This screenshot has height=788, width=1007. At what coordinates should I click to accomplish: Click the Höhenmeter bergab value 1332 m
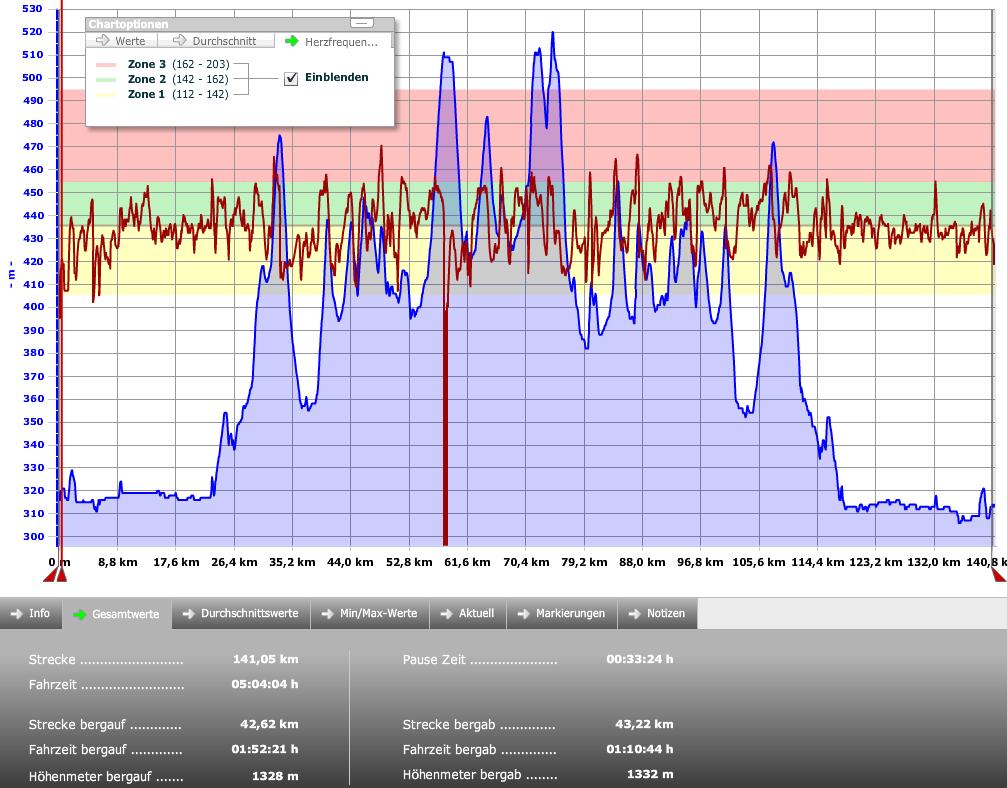point(650,774)
